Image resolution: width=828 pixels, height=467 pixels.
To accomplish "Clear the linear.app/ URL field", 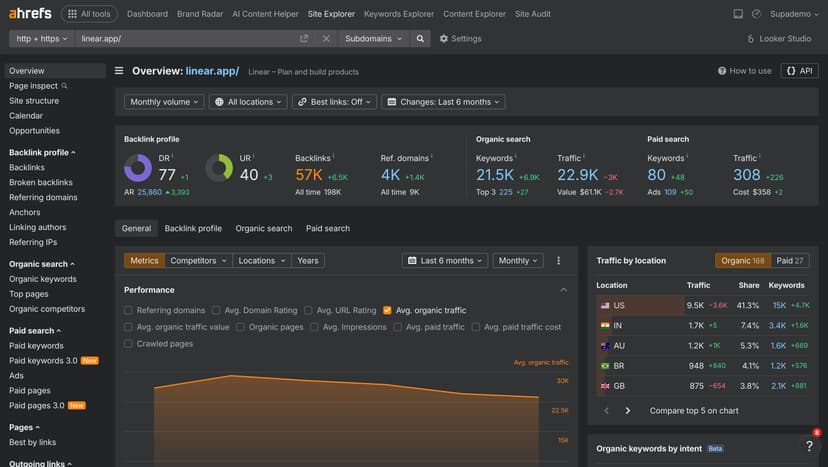I will [326, 39].
